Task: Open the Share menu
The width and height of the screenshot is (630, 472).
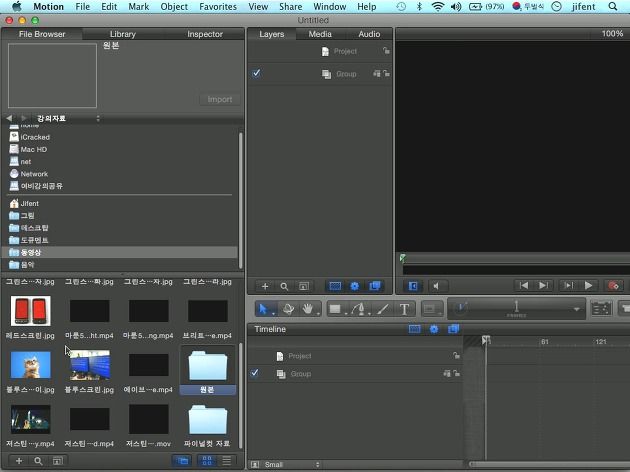Action: point(290,6)
